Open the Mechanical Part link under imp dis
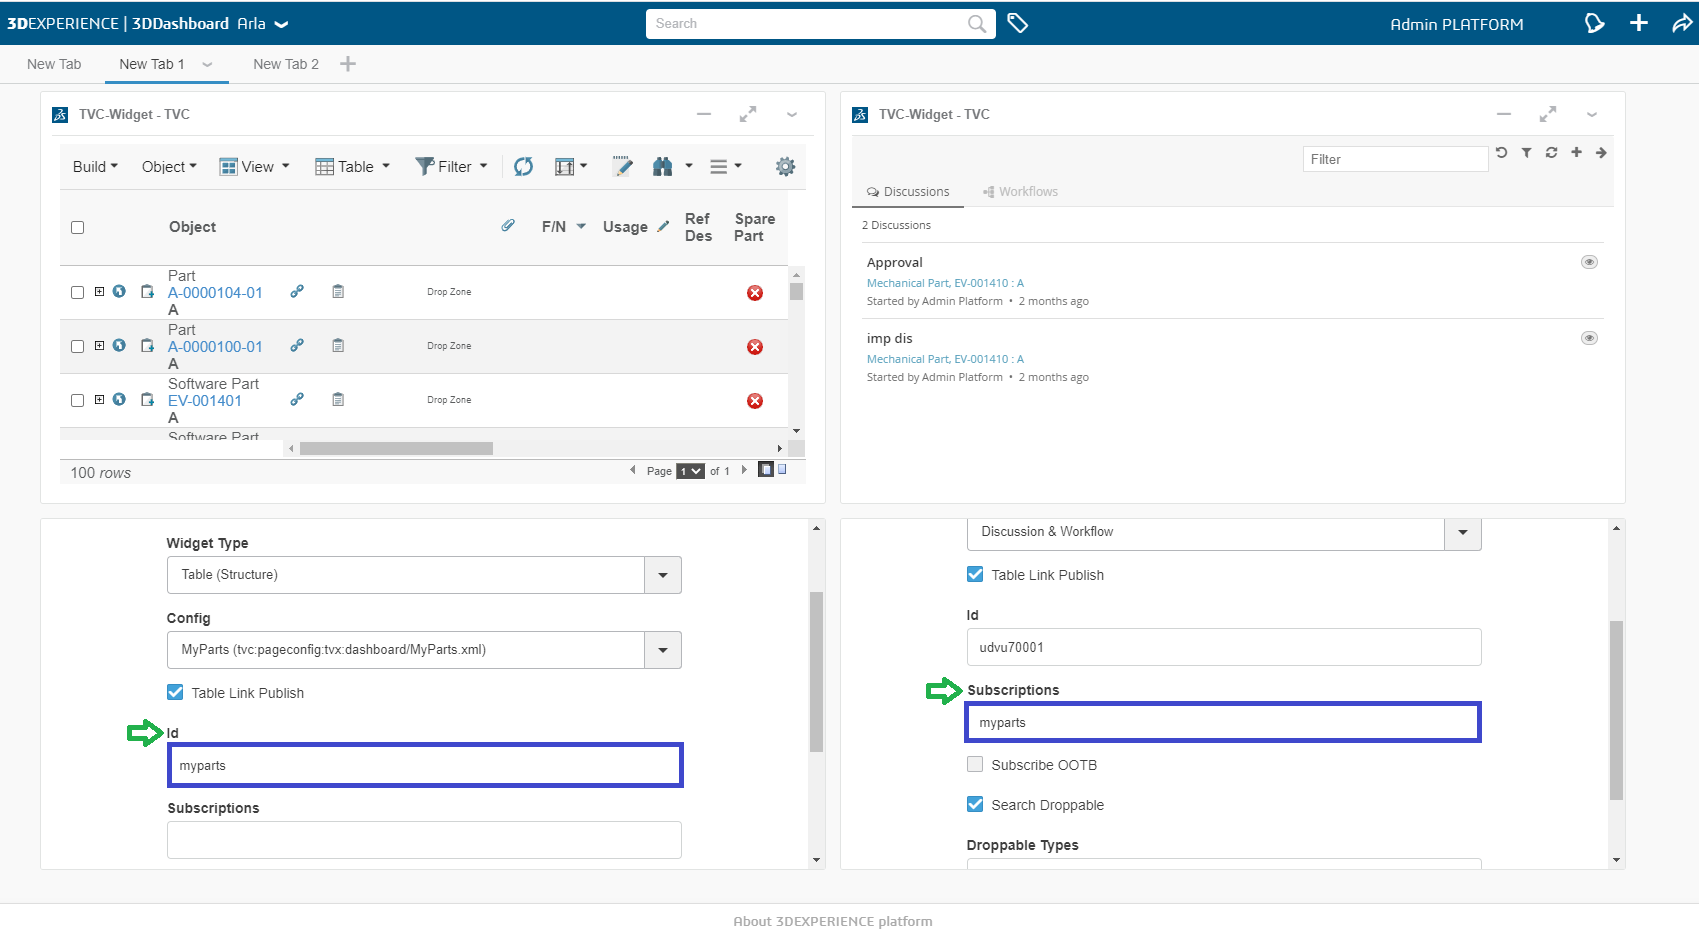 (944, 359)
